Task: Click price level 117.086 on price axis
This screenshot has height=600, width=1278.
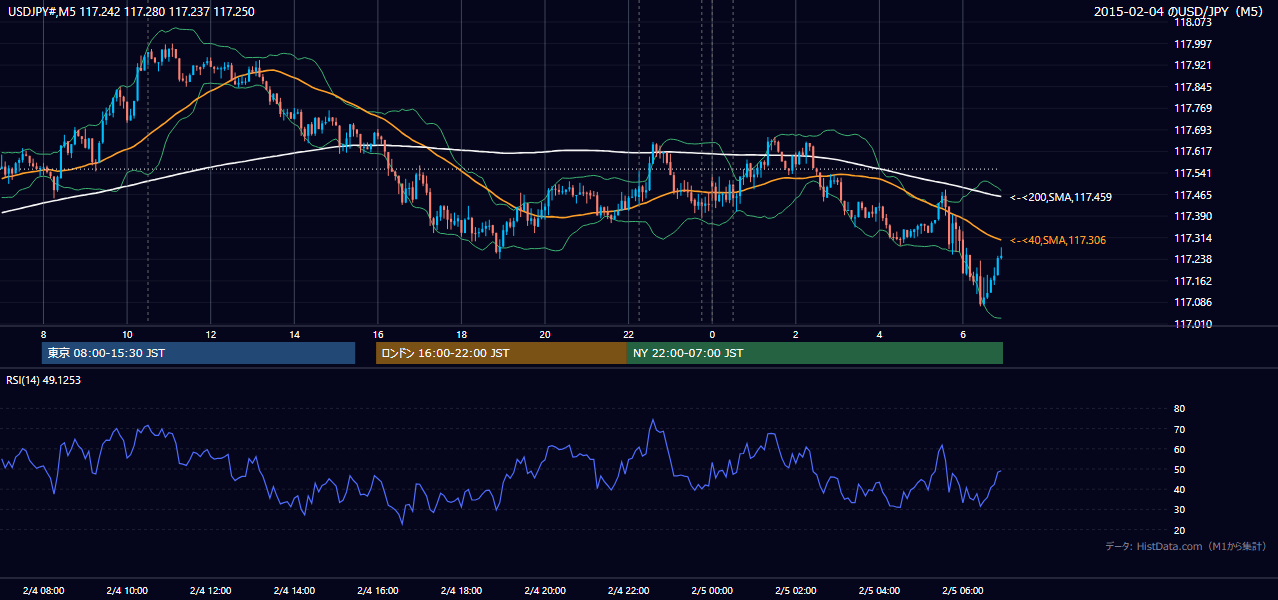Action: click(x=1194, y=302)
